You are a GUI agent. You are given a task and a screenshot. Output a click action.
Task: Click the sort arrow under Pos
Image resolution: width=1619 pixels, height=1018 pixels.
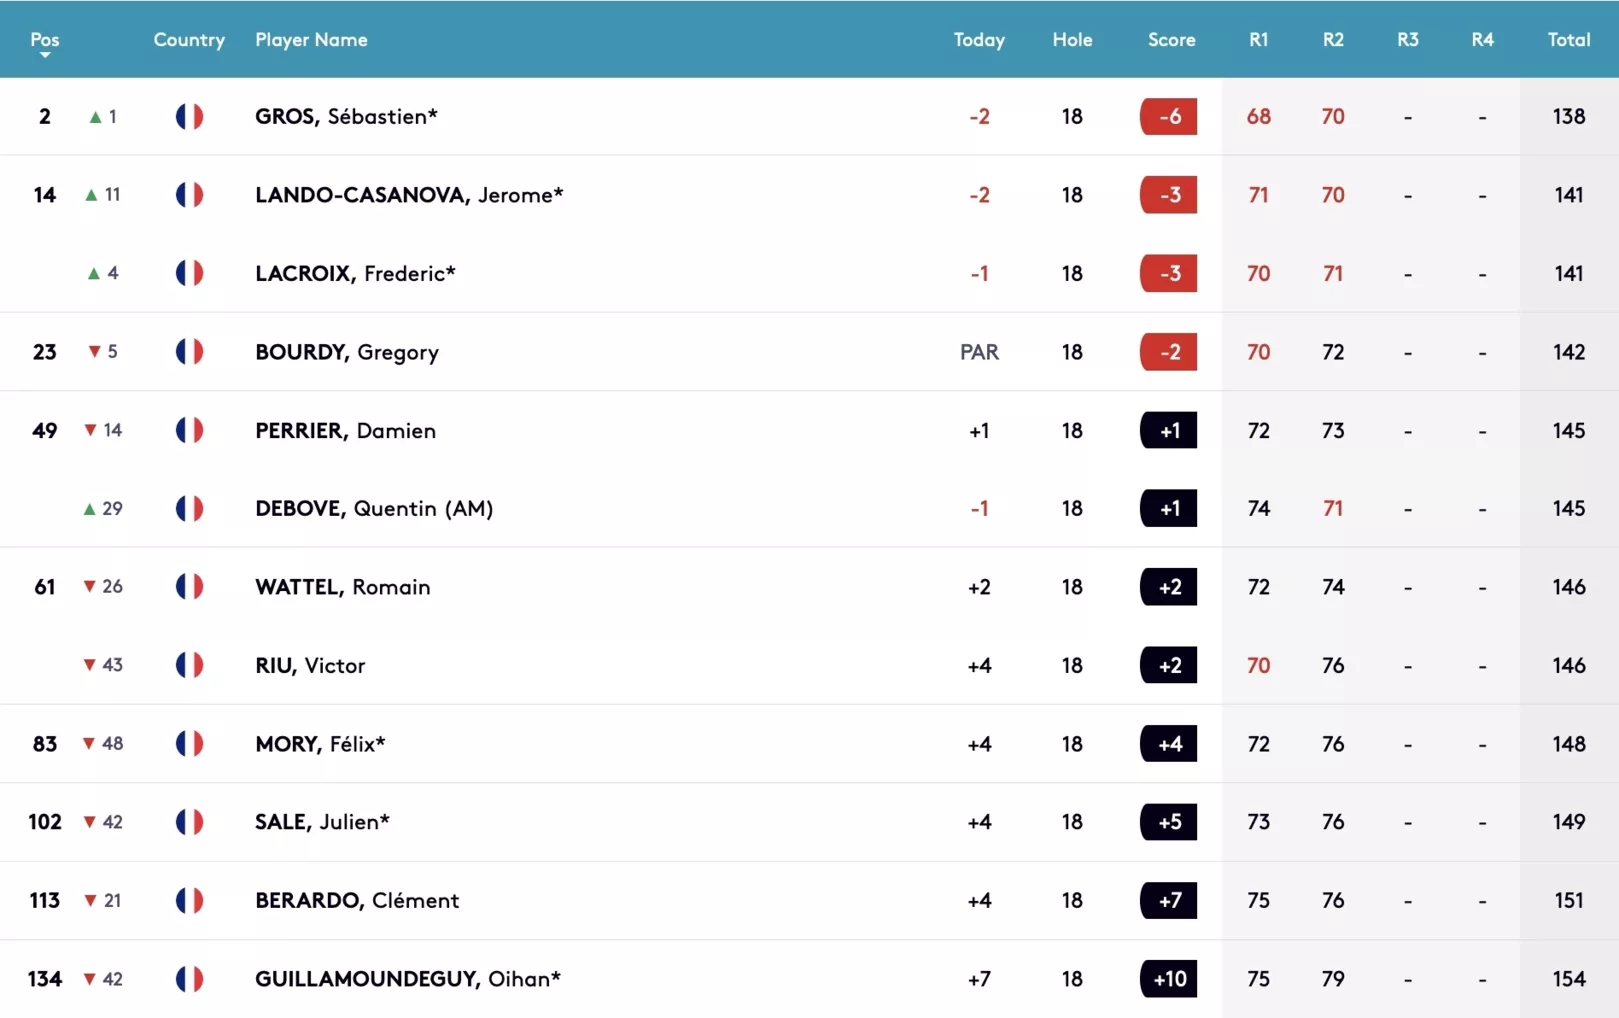[45, 55]
